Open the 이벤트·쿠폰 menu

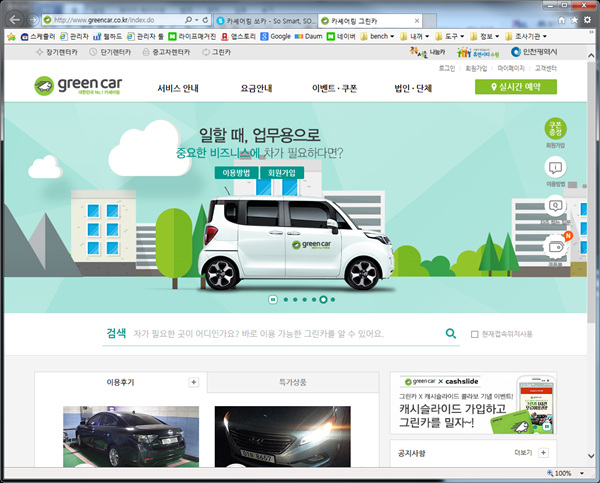pyautogui.click(x=334, y=88)
